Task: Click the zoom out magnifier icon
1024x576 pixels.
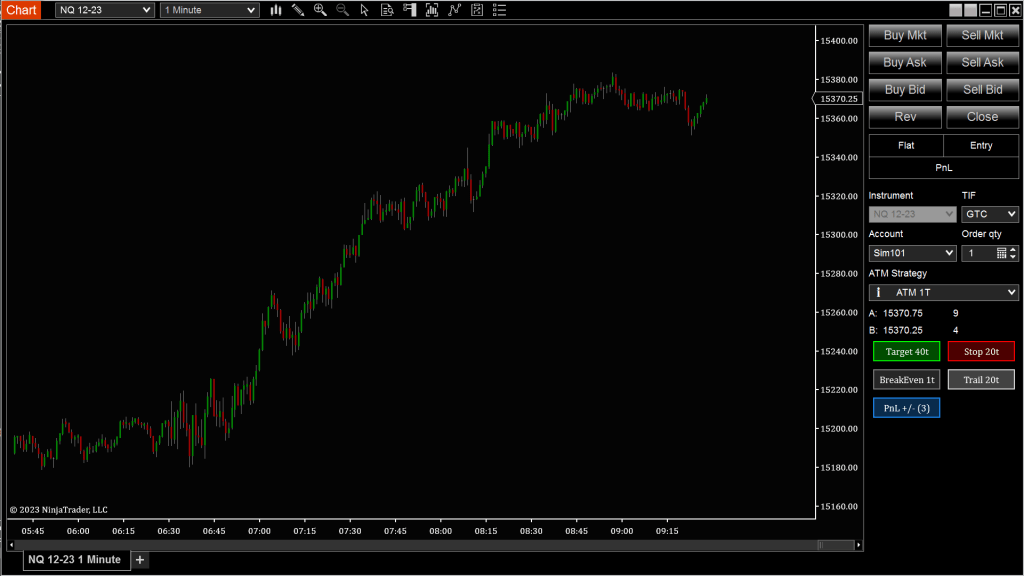Action: (342, 10)
